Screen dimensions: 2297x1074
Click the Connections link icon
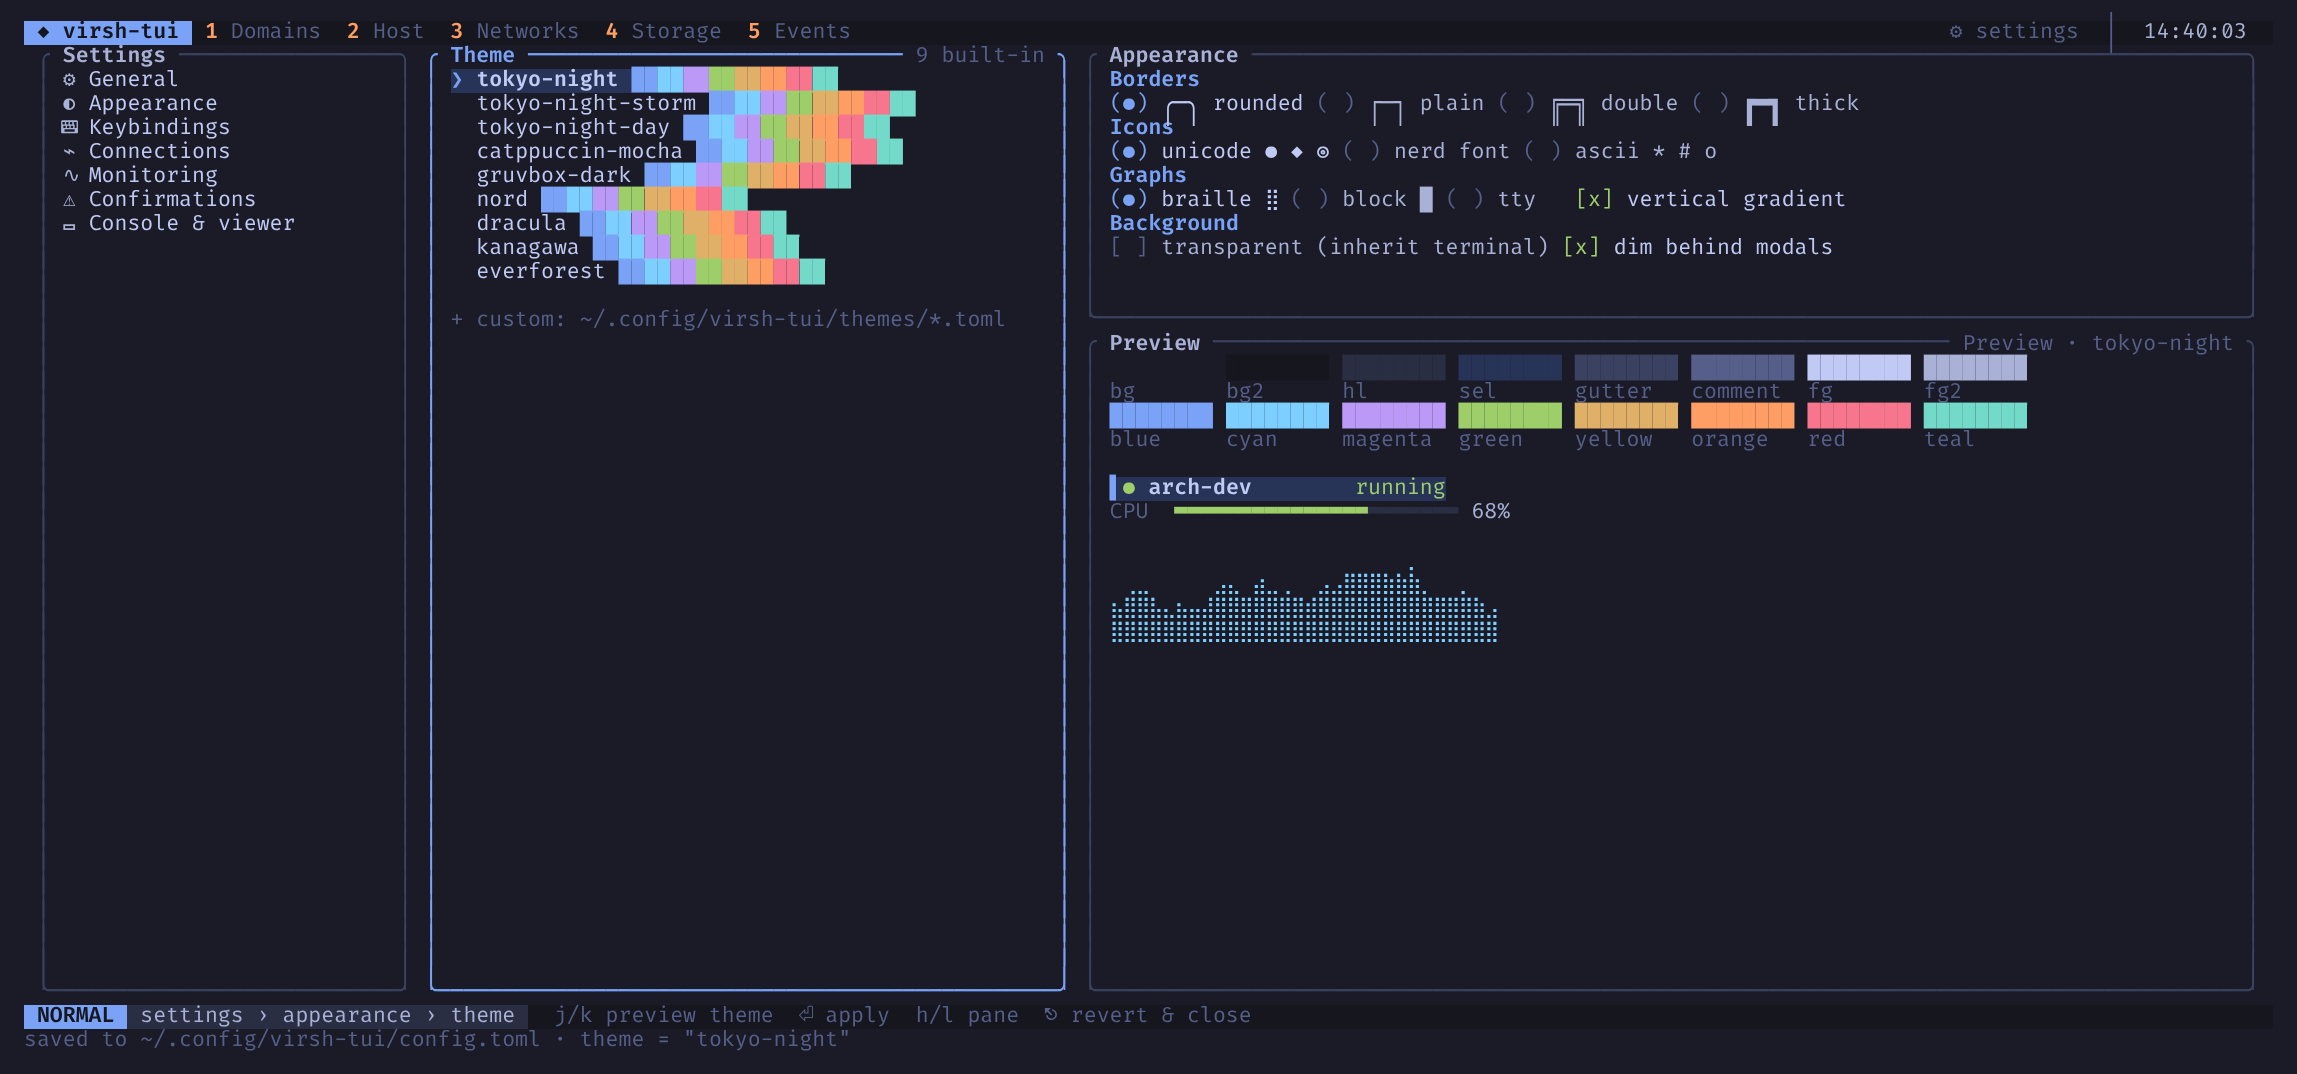[69, 152]
